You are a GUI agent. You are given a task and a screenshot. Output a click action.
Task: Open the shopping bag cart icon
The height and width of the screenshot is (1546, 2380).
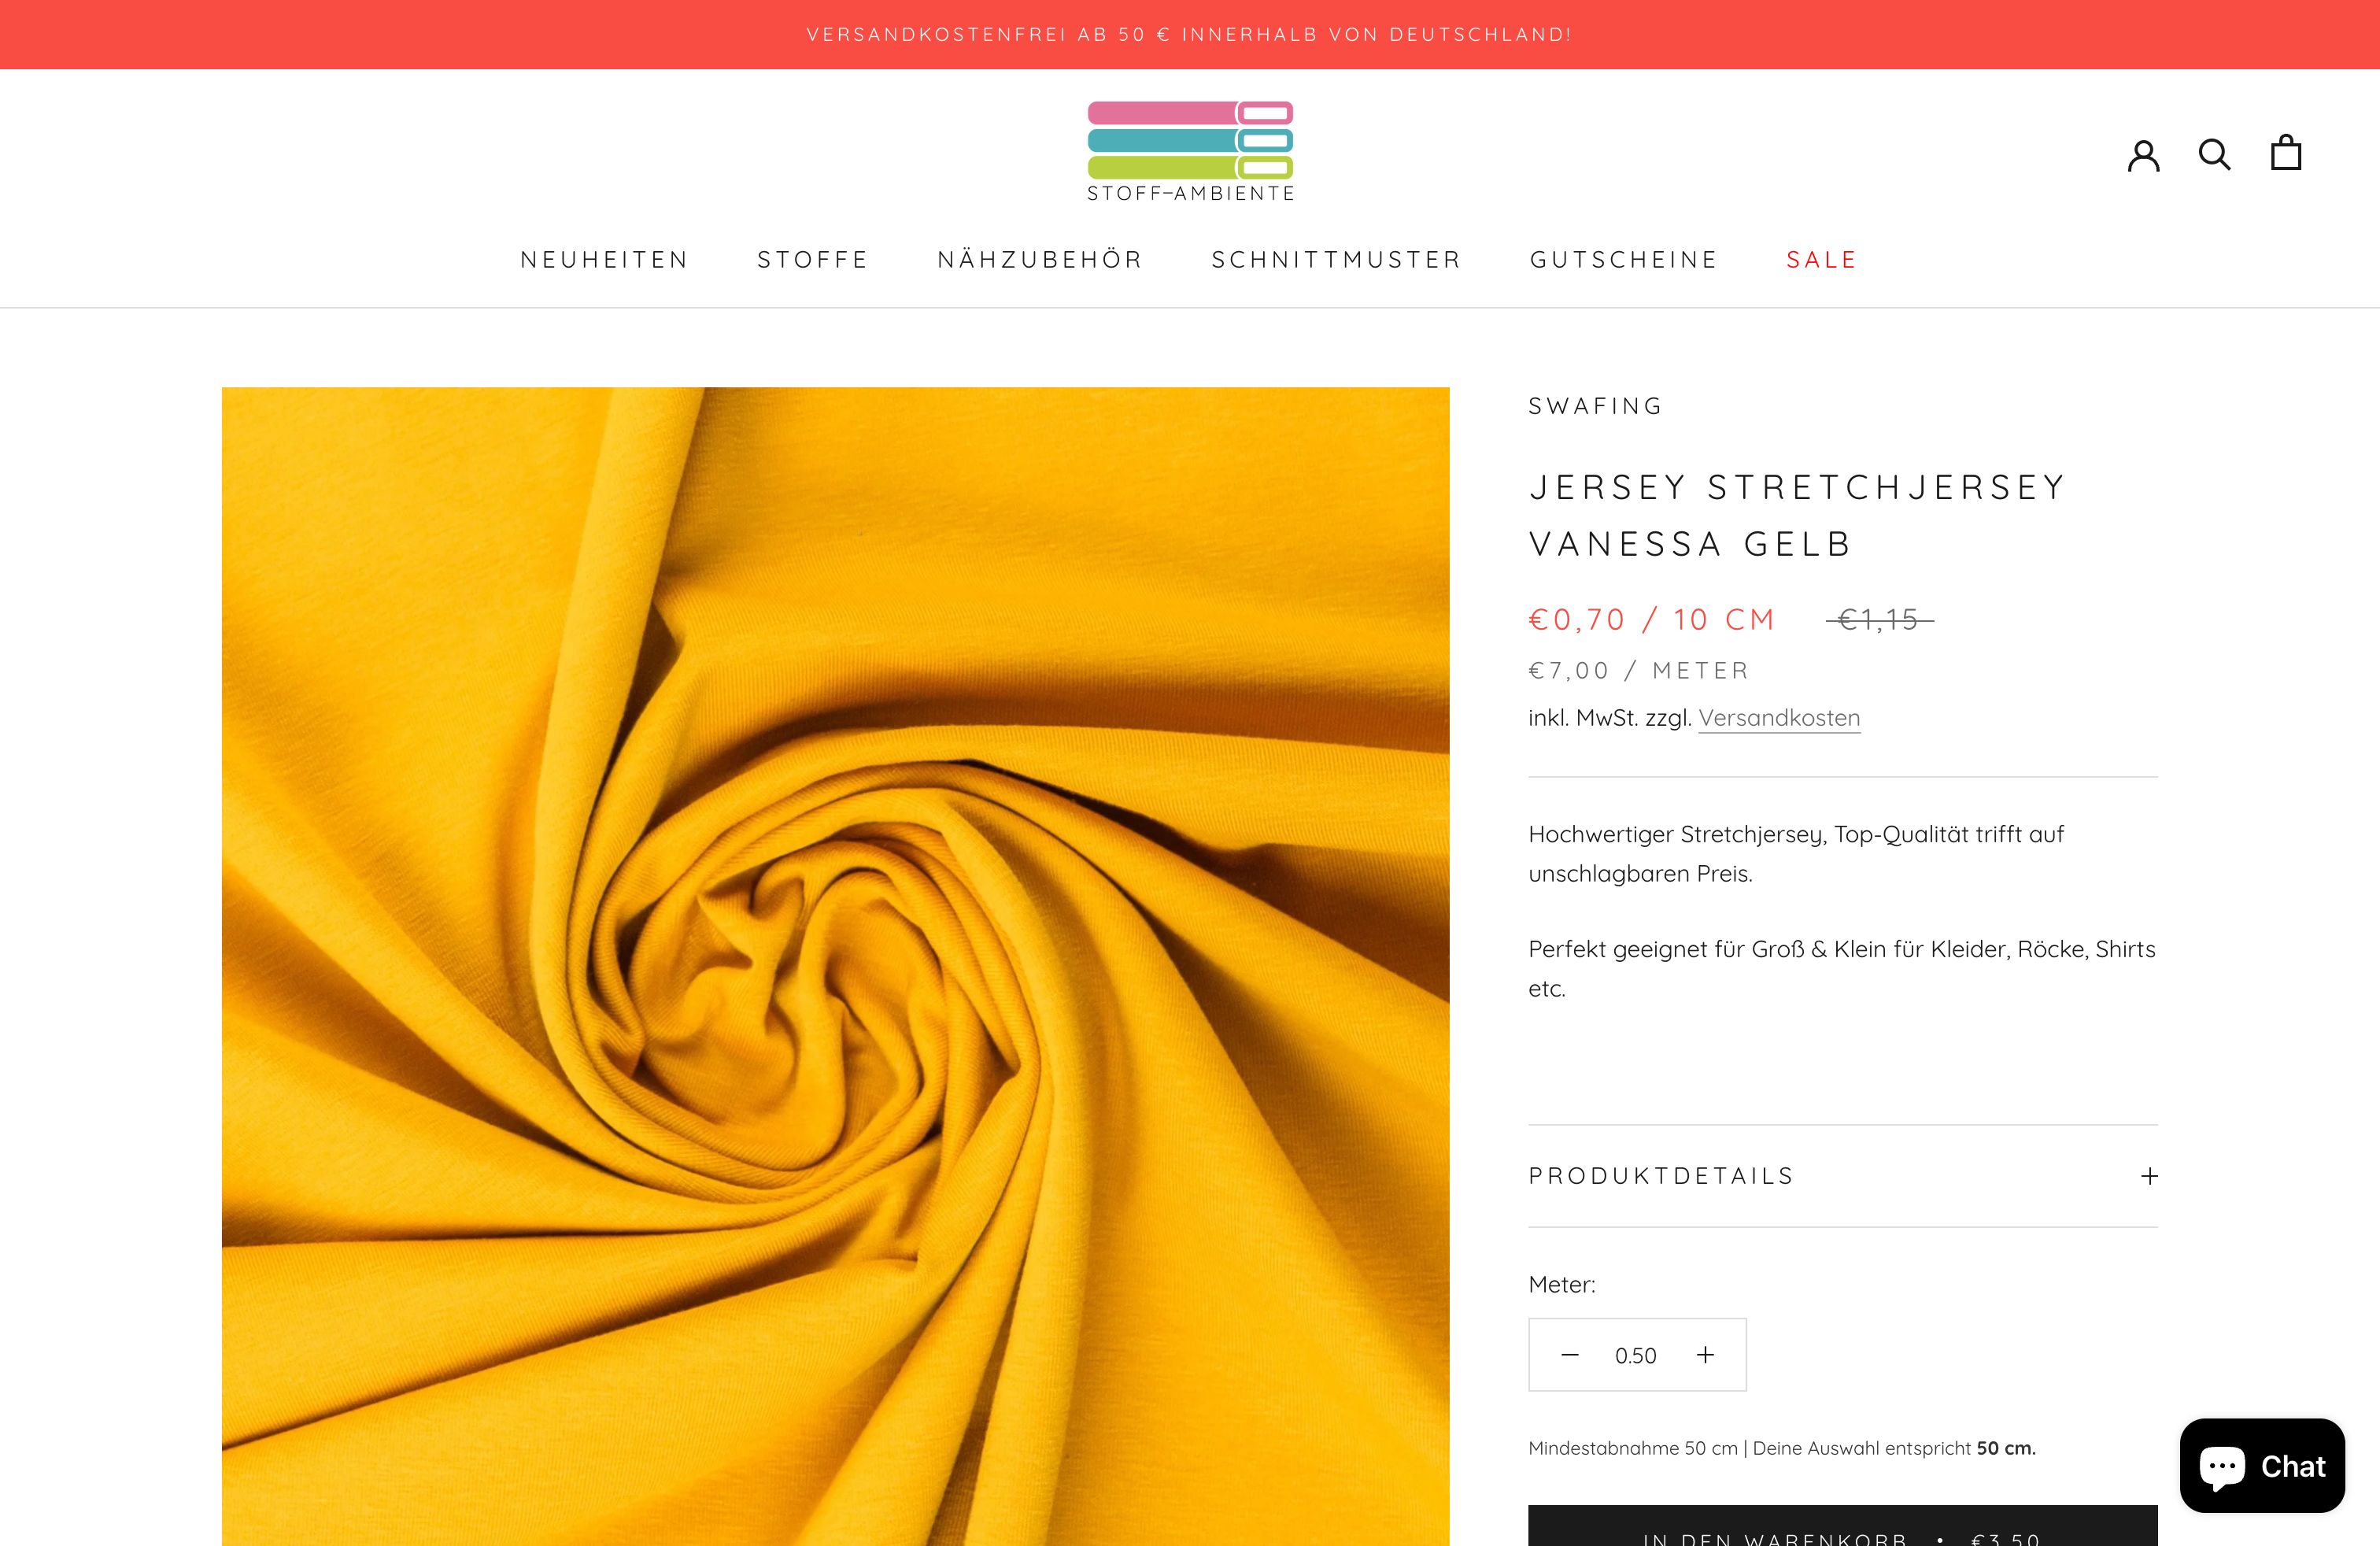coord(2286,153)
